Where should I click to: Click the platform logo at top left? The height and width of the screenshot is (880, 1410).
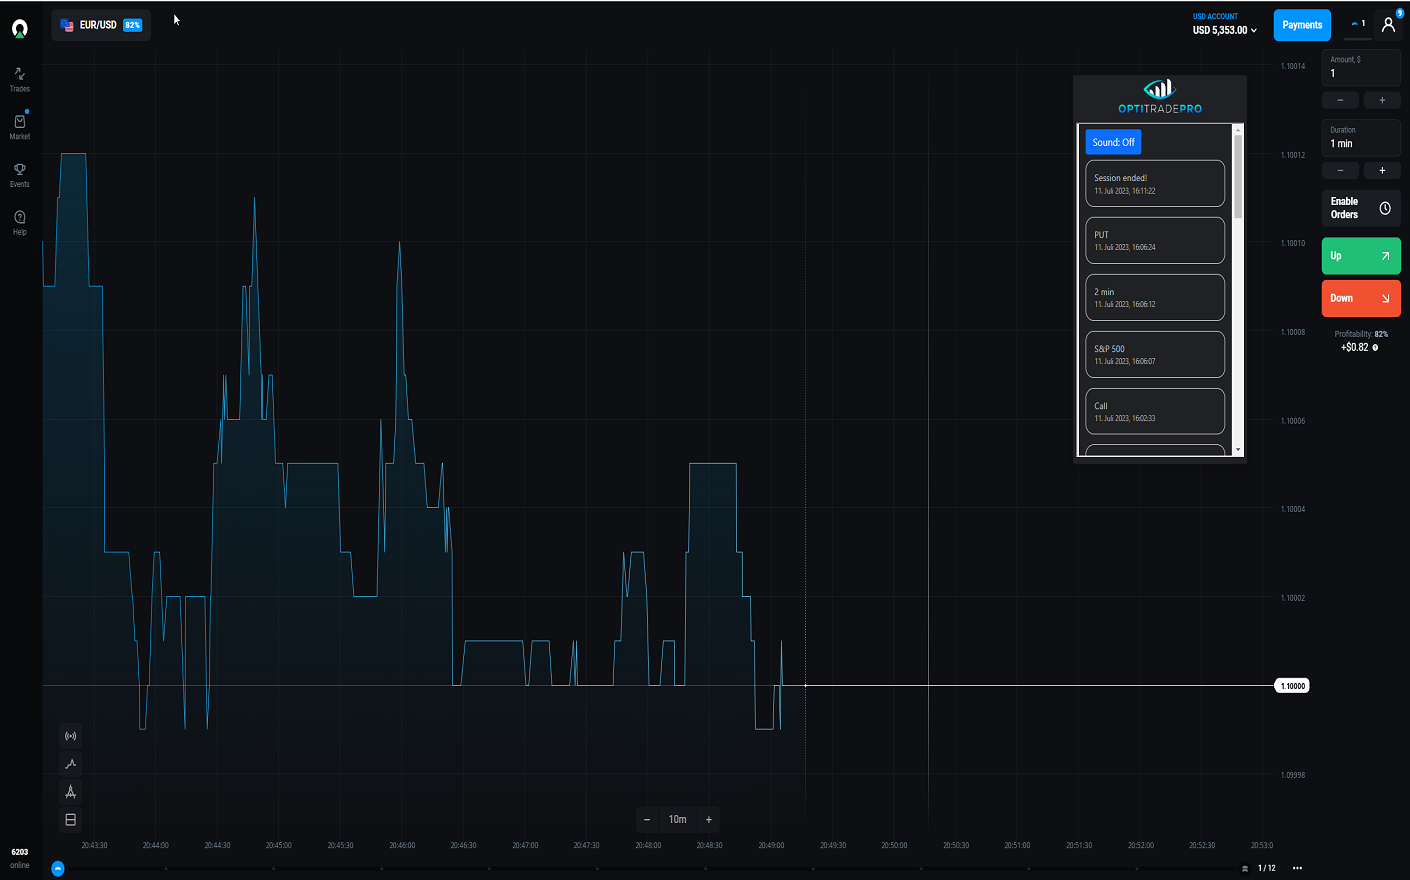click(20, 28)
